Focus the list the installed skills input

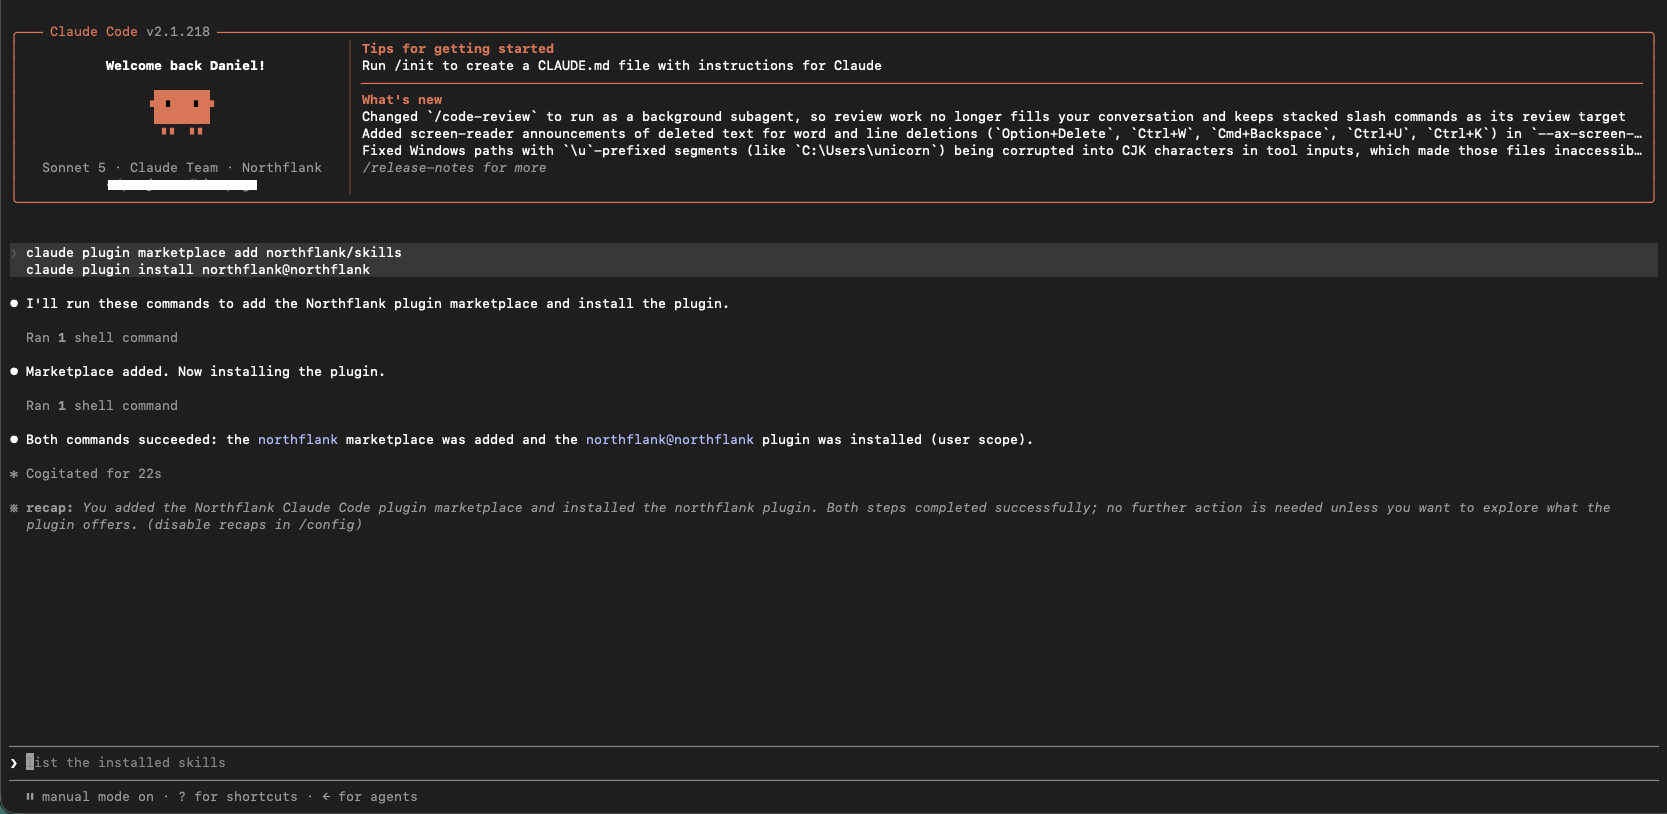pos(834,763)
